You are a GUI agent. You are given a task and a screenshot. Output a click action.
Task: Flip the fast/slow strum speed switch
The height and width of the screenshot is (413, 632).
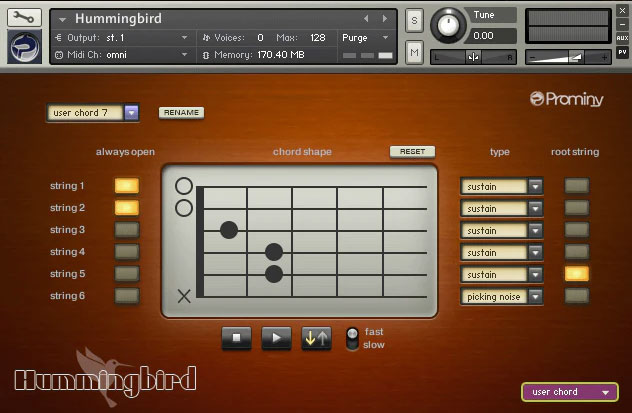[353, 338]
